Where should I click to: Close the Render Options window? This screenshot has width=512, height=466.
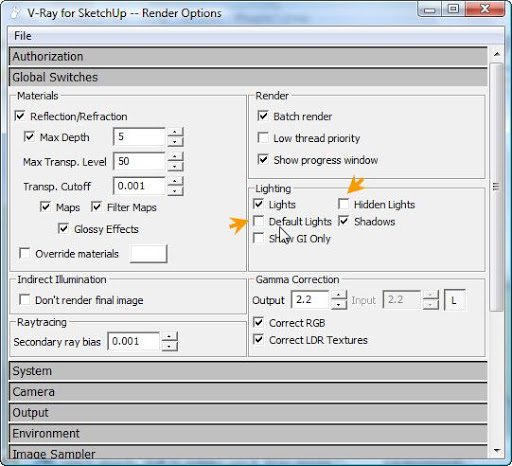[x=485, y=9]
